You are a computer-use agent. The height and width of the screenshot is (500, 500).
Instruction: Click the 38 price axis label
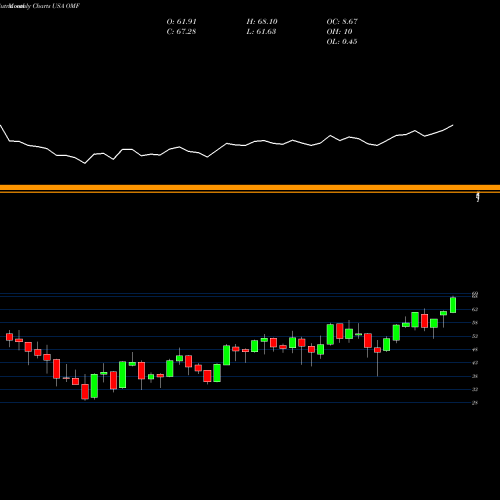point(475,376)
